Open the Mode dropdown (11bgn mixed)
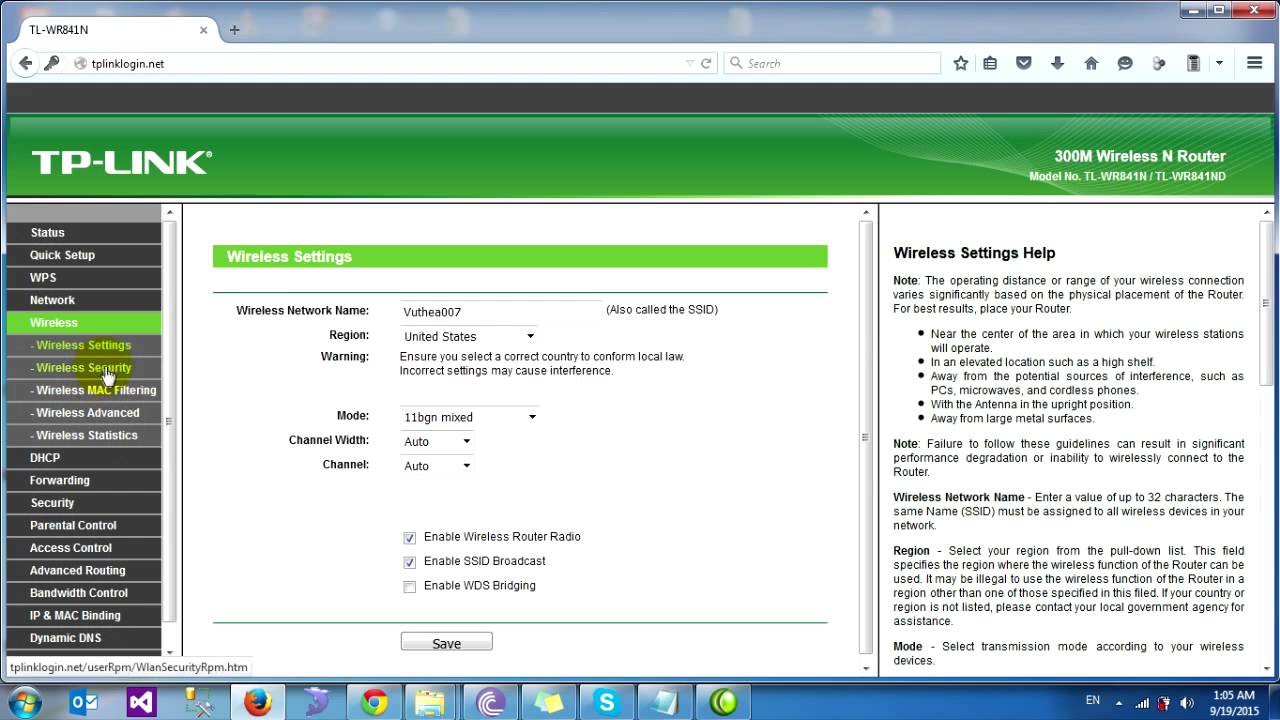Screen dimensions: 1280x720 (x=470, y=417)
